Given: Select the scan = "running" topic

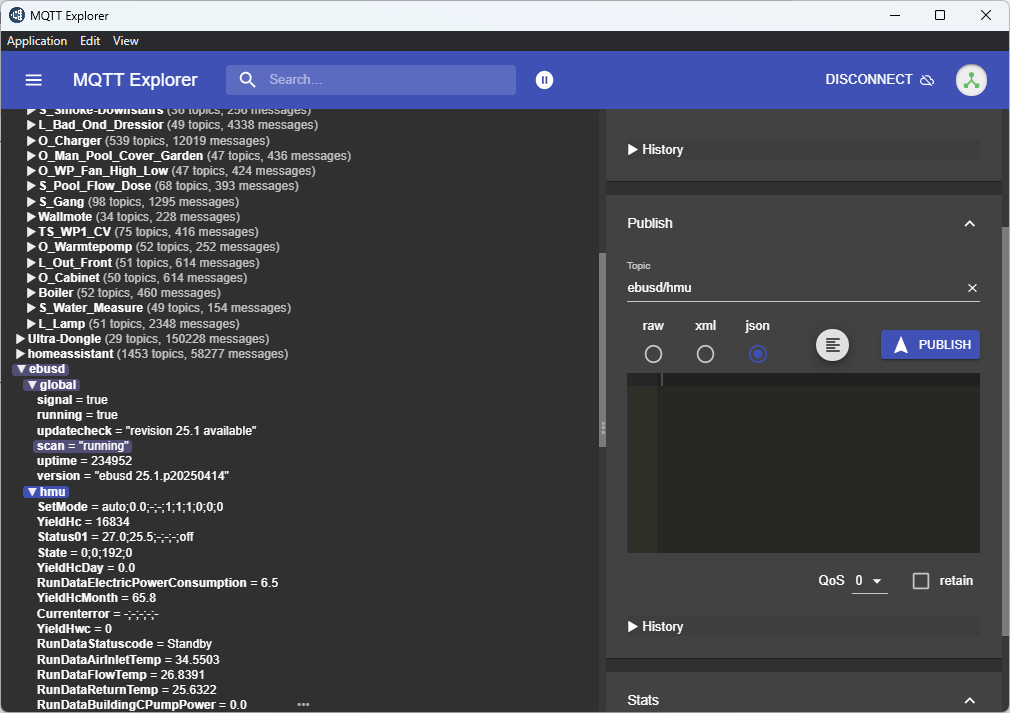Looking at the screenshot, I should point(83,446).
